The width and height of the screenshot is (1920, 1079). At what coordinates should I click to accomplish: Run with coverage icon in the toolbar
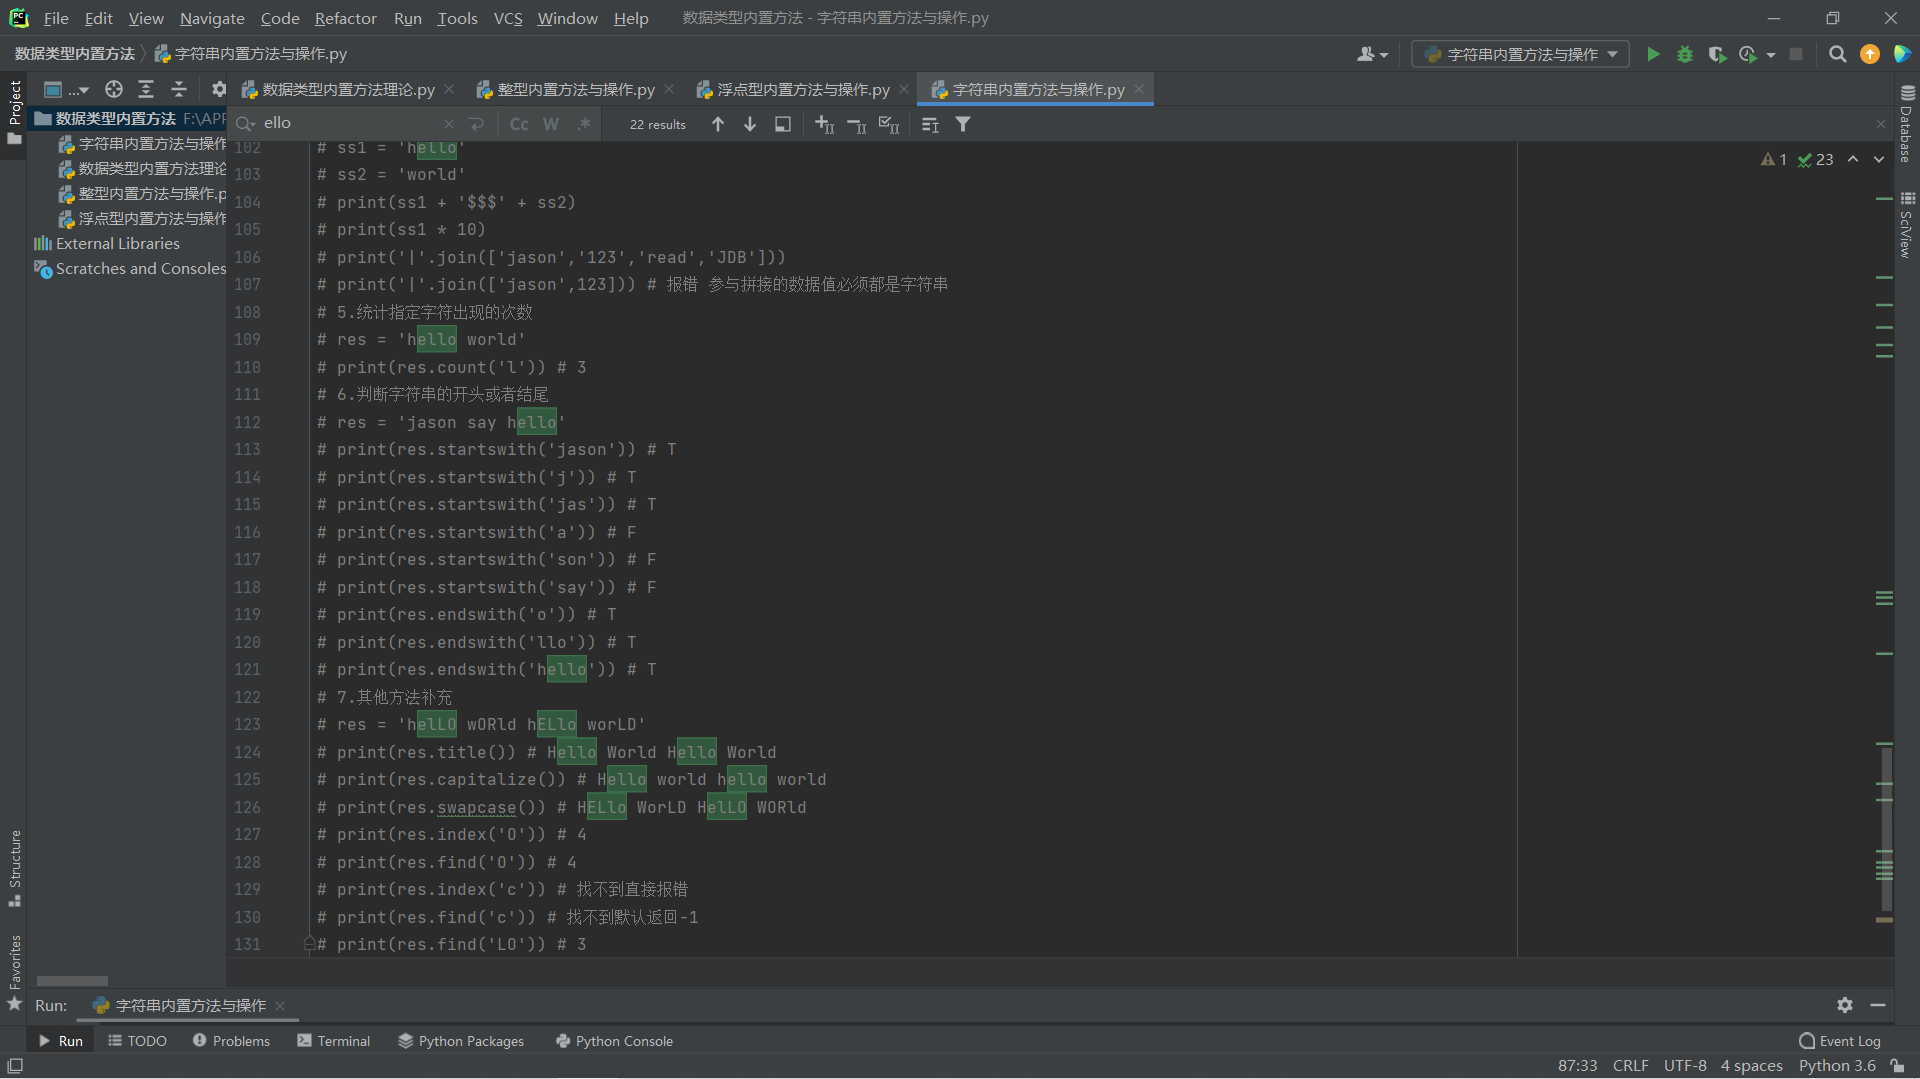tap(1717, 54)
